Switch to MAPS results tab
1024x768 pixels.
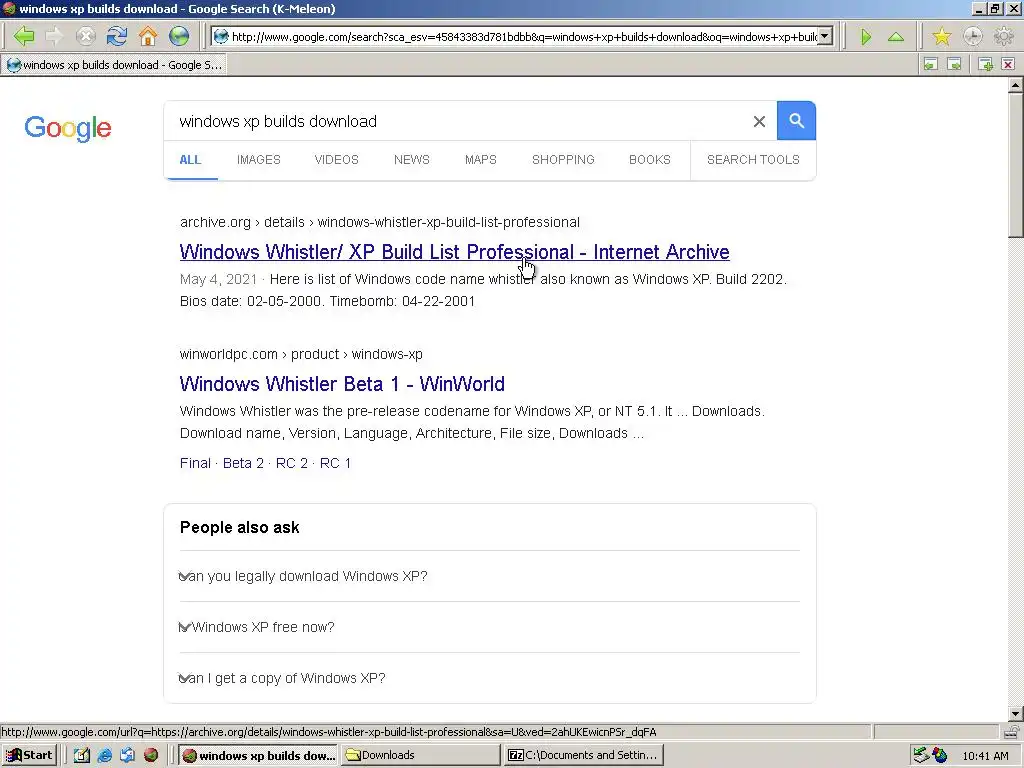tap(481, 160)
